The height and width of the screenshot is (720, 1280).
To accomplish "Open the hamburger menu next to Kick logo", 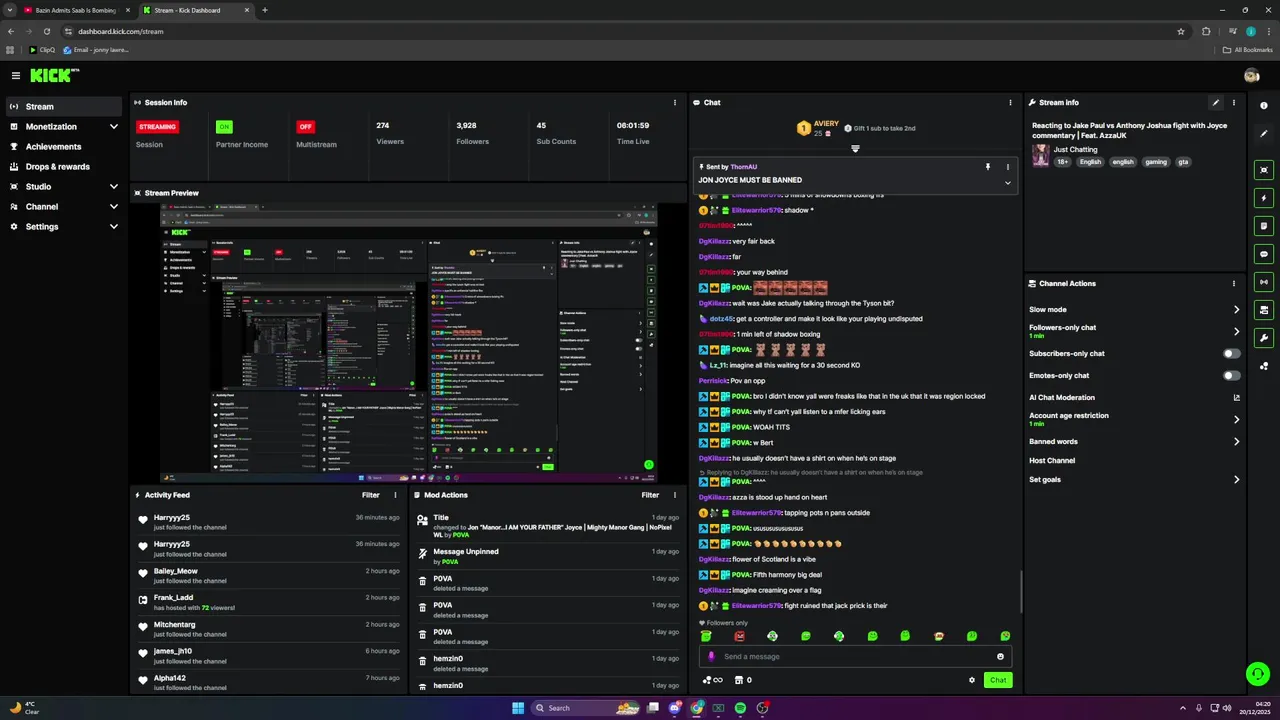I will click(16, 75).
